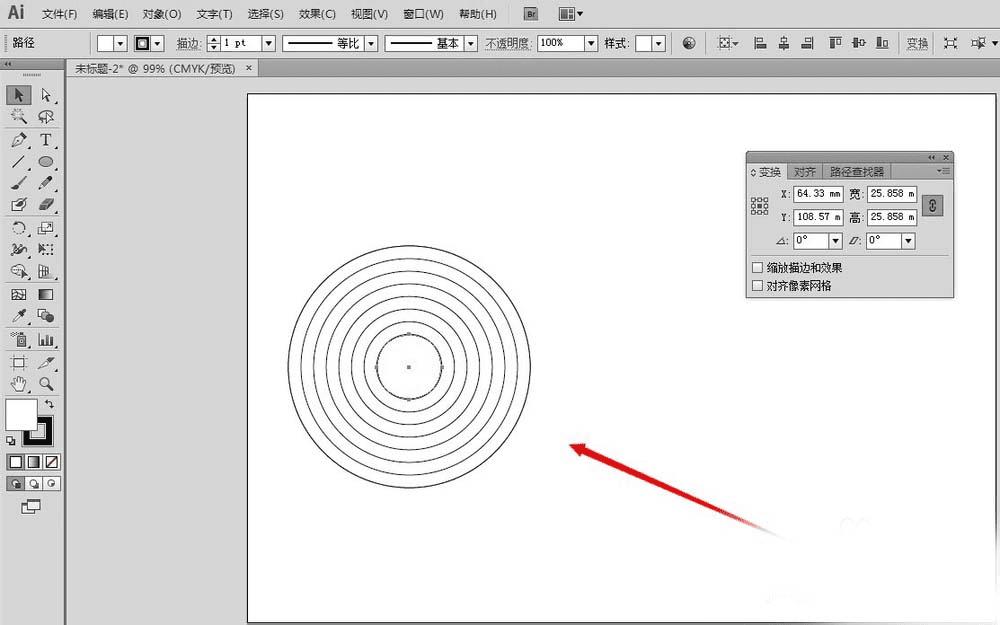Screen dimensions: 1000x625
Task: Choose the Eraser tool
Action: tap(45, 205)
